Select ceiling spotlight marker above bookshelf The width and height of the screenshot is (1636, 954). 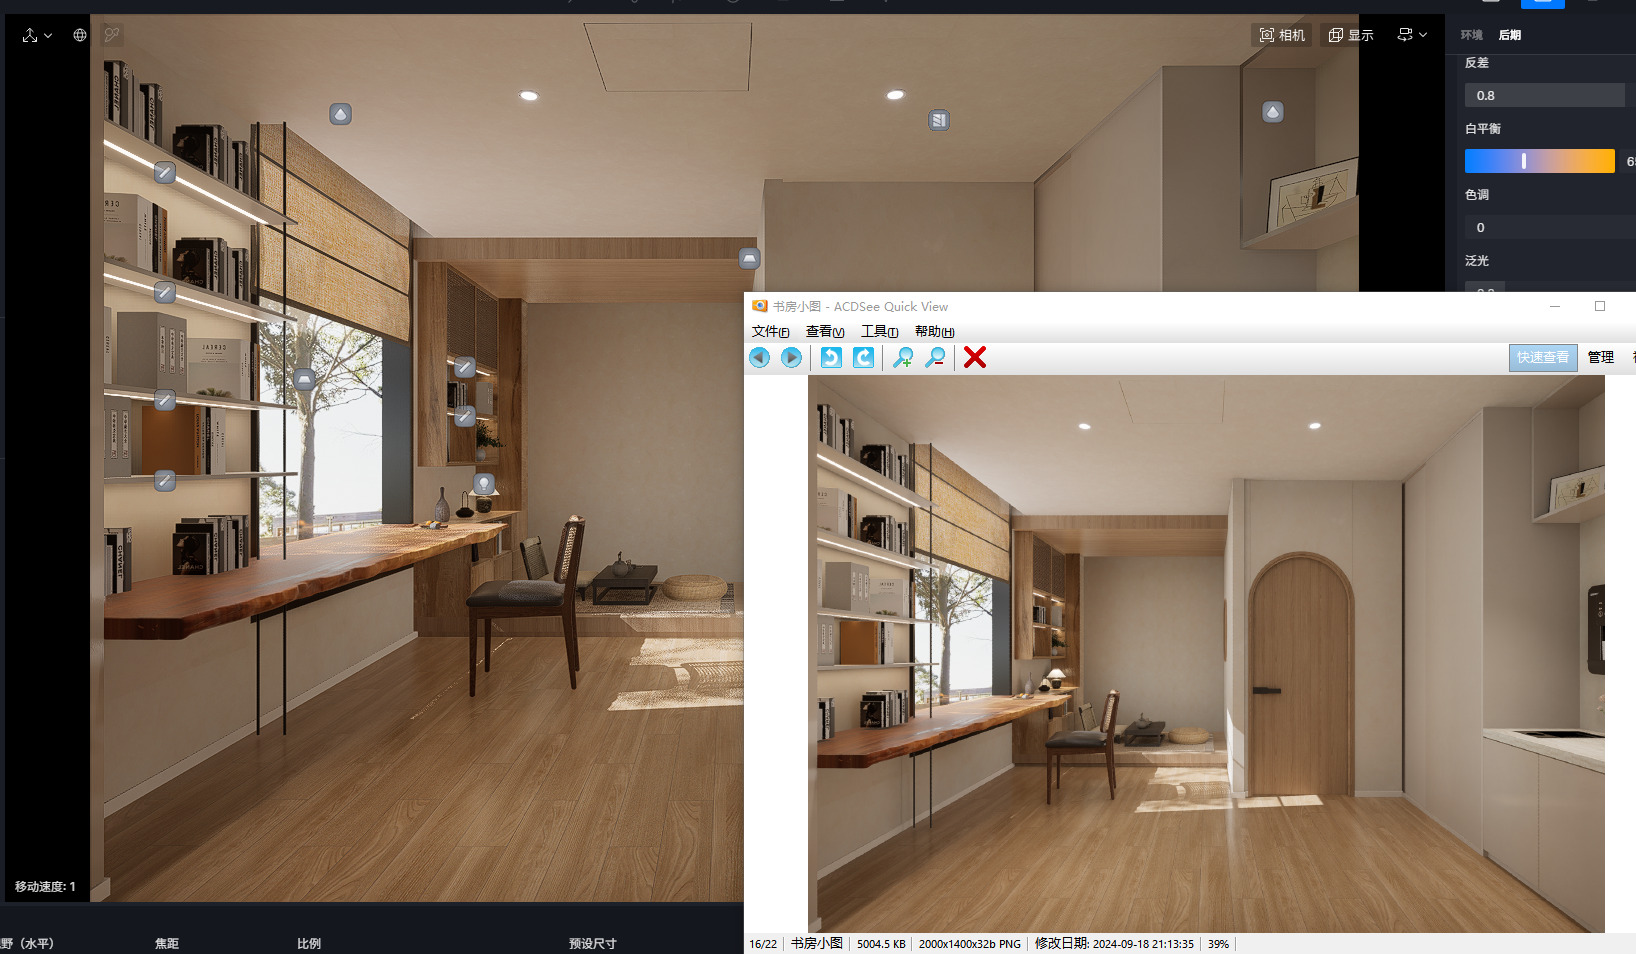coord(341,114)
